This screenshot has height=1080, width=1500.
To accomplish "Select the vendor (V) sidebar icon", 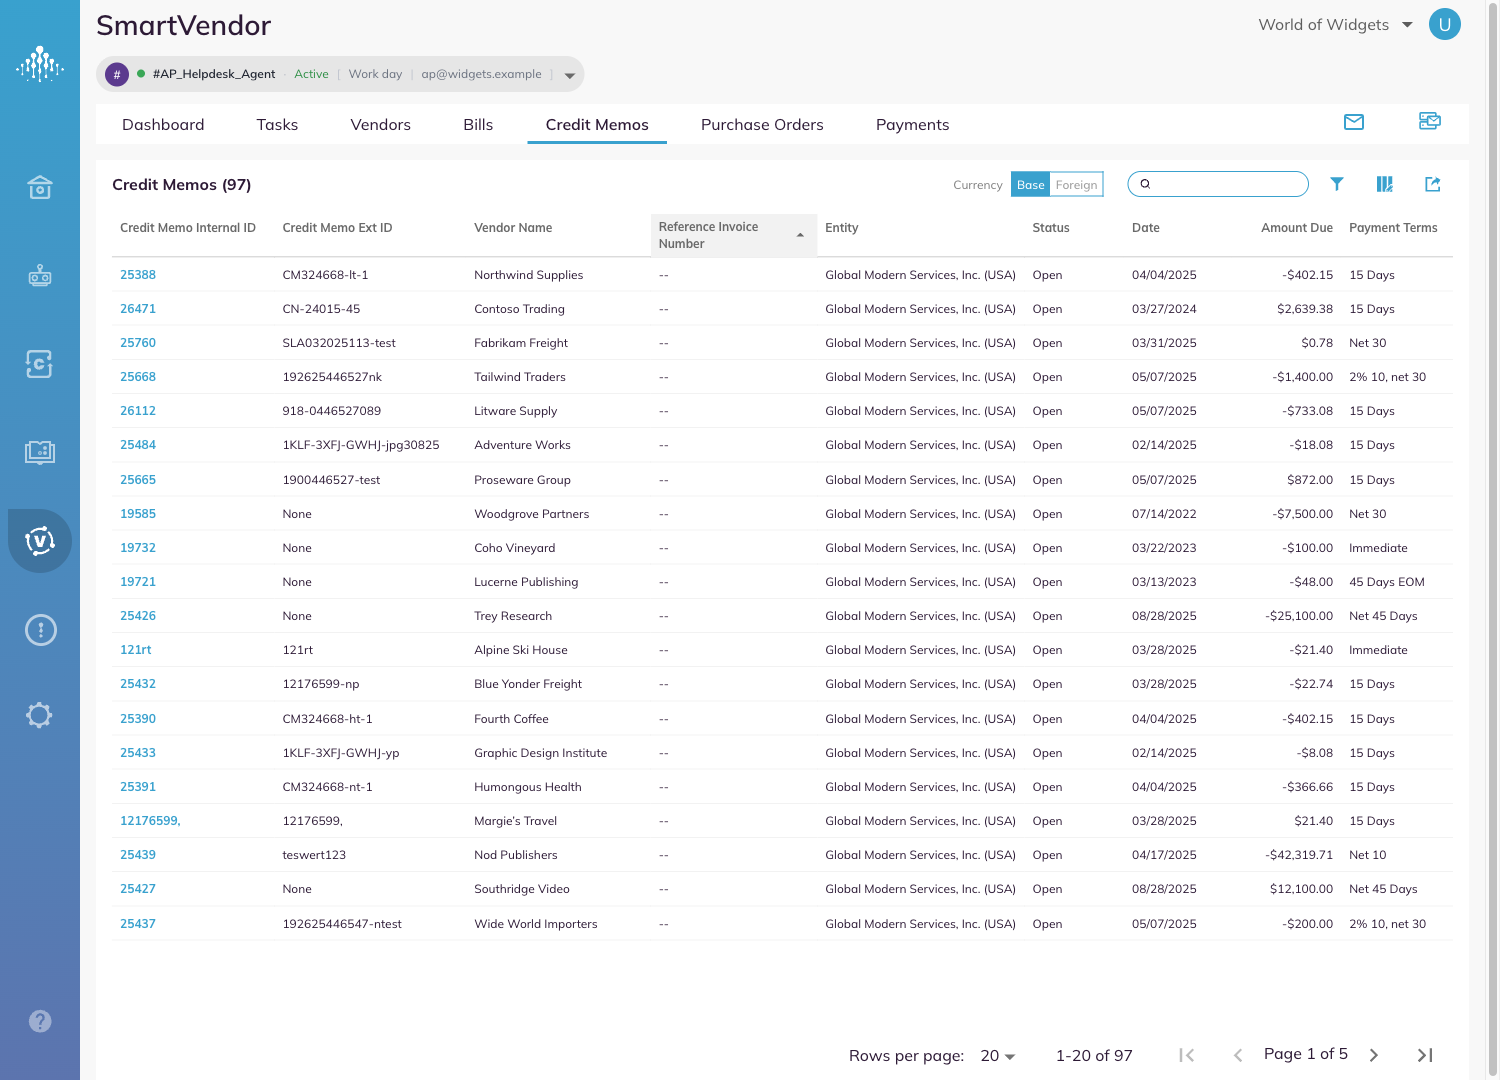I will 40,541.
